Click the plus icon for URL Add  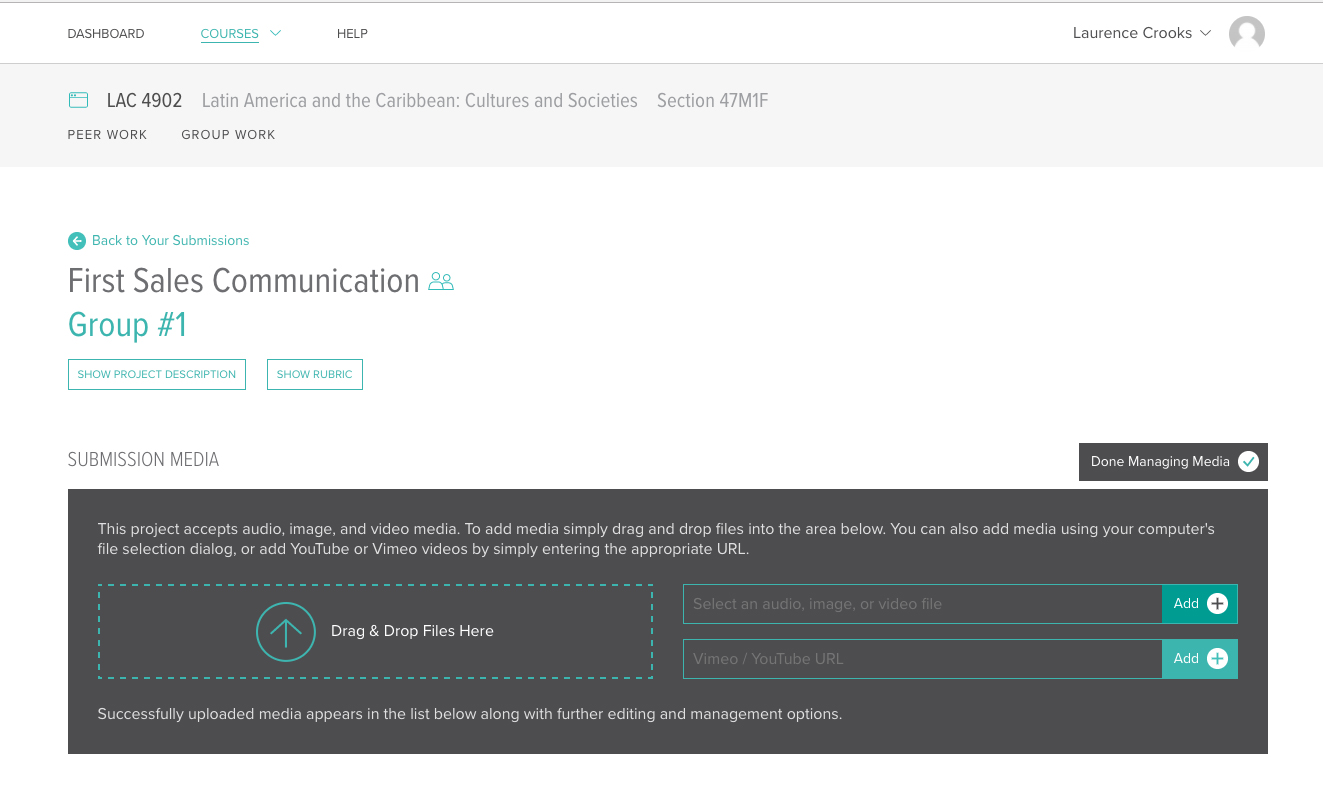(x=1217, y=659)
